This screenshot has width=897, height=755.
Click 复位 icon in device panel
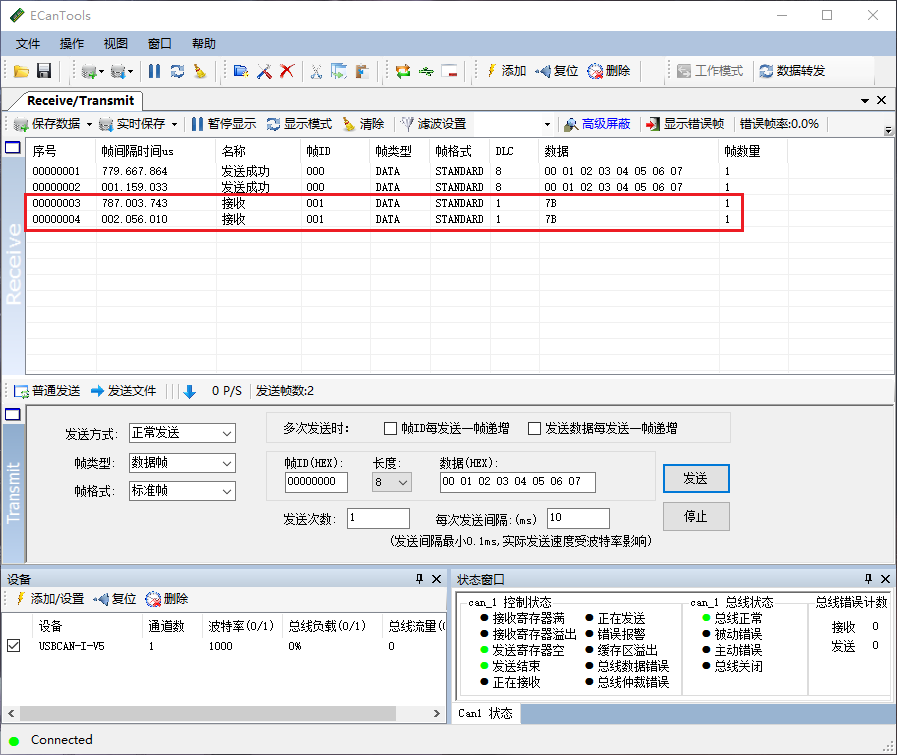coord(101,599)
